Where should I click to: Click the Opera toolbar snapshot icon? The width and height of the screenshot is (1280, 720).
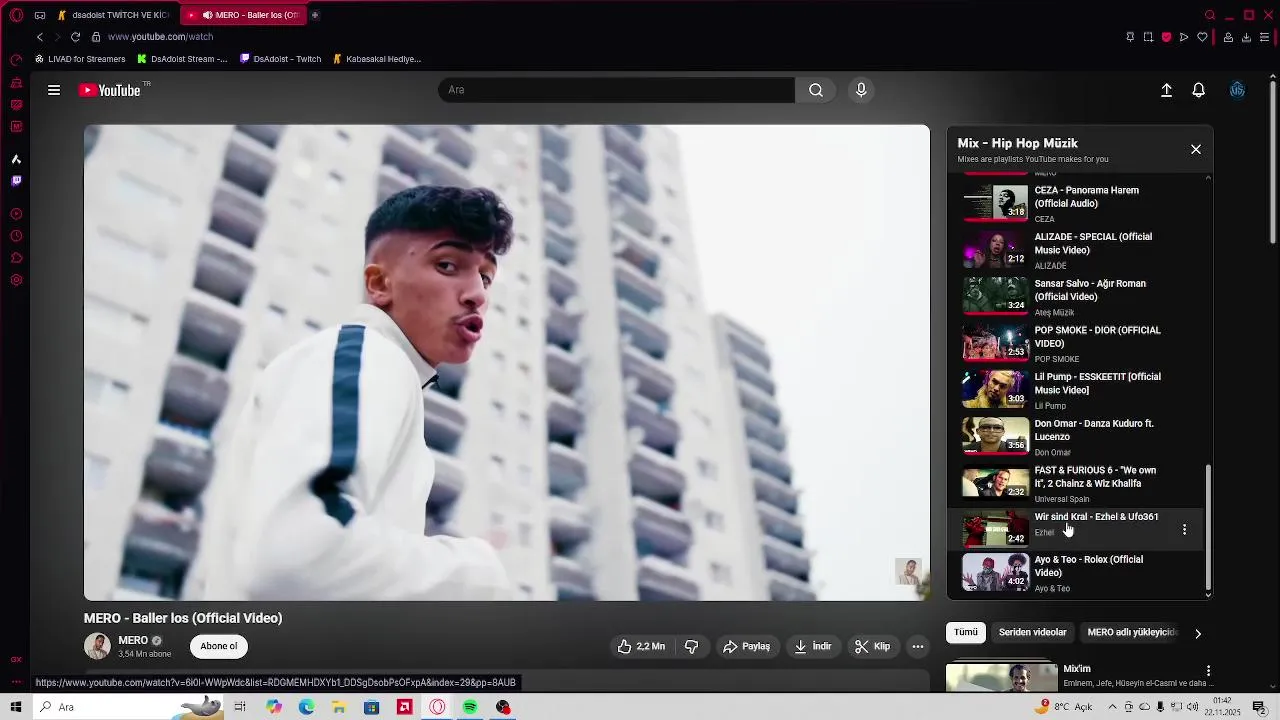point(1148,37)
